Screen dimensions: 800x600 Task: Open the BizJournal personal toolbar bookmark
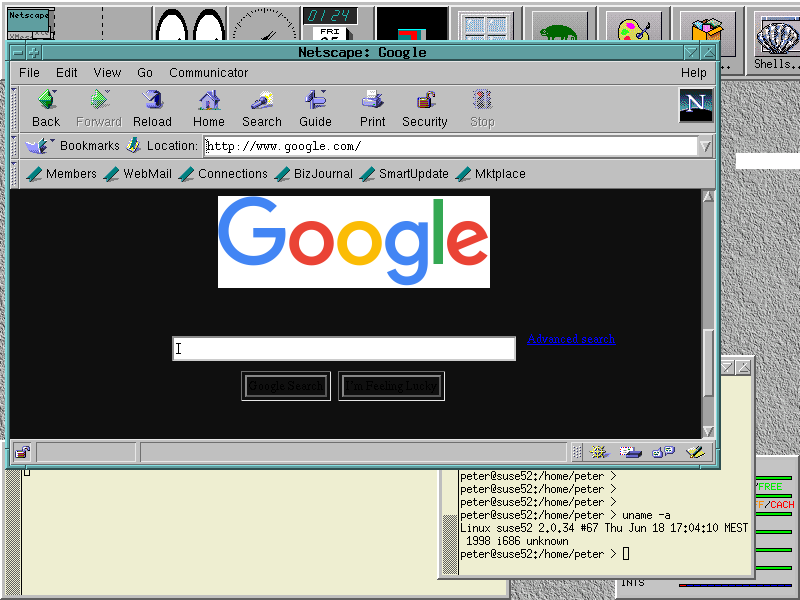314,174
